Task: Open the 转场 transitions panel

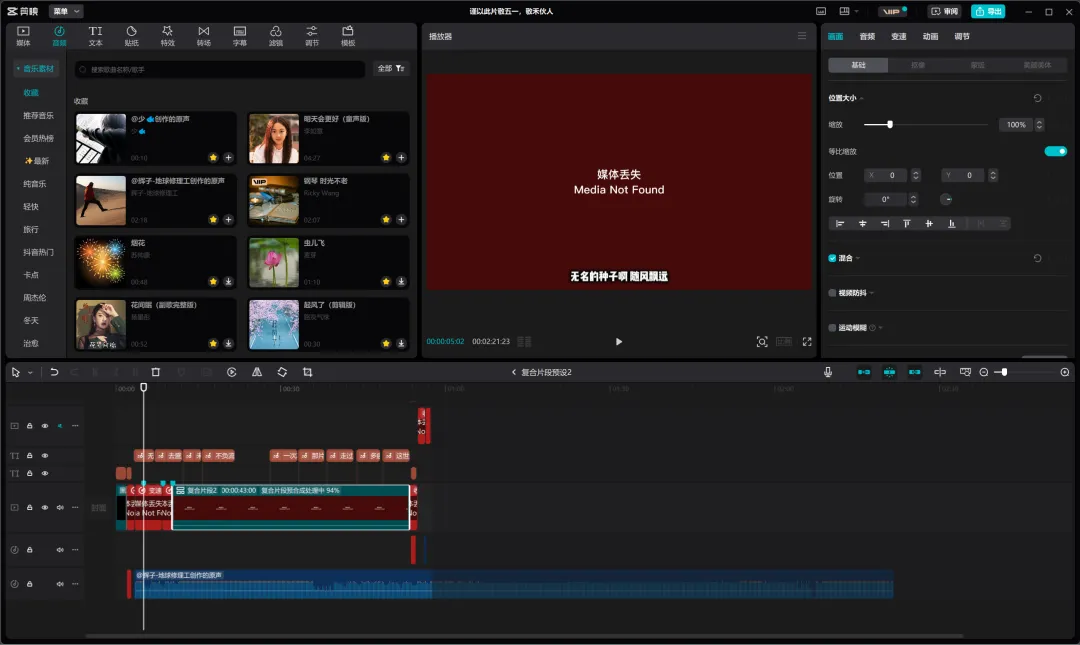Action: pos(204,36)
